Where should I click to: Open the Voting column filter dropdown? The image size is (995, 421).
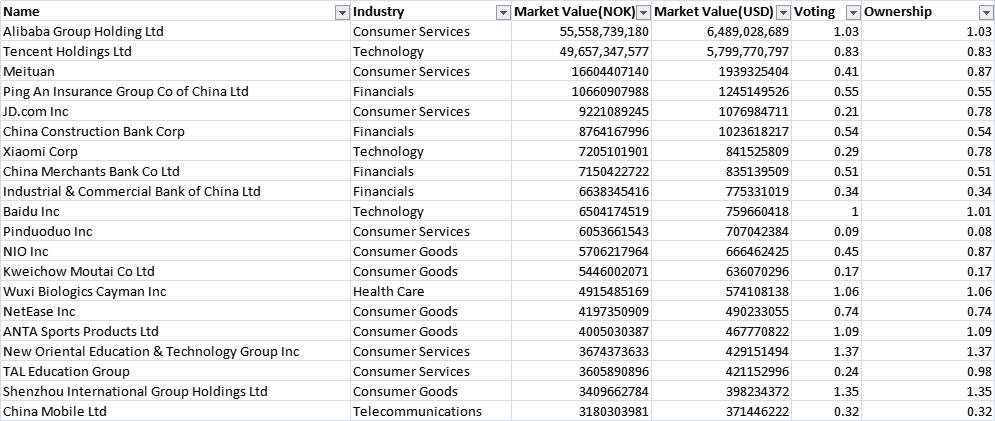852,12
